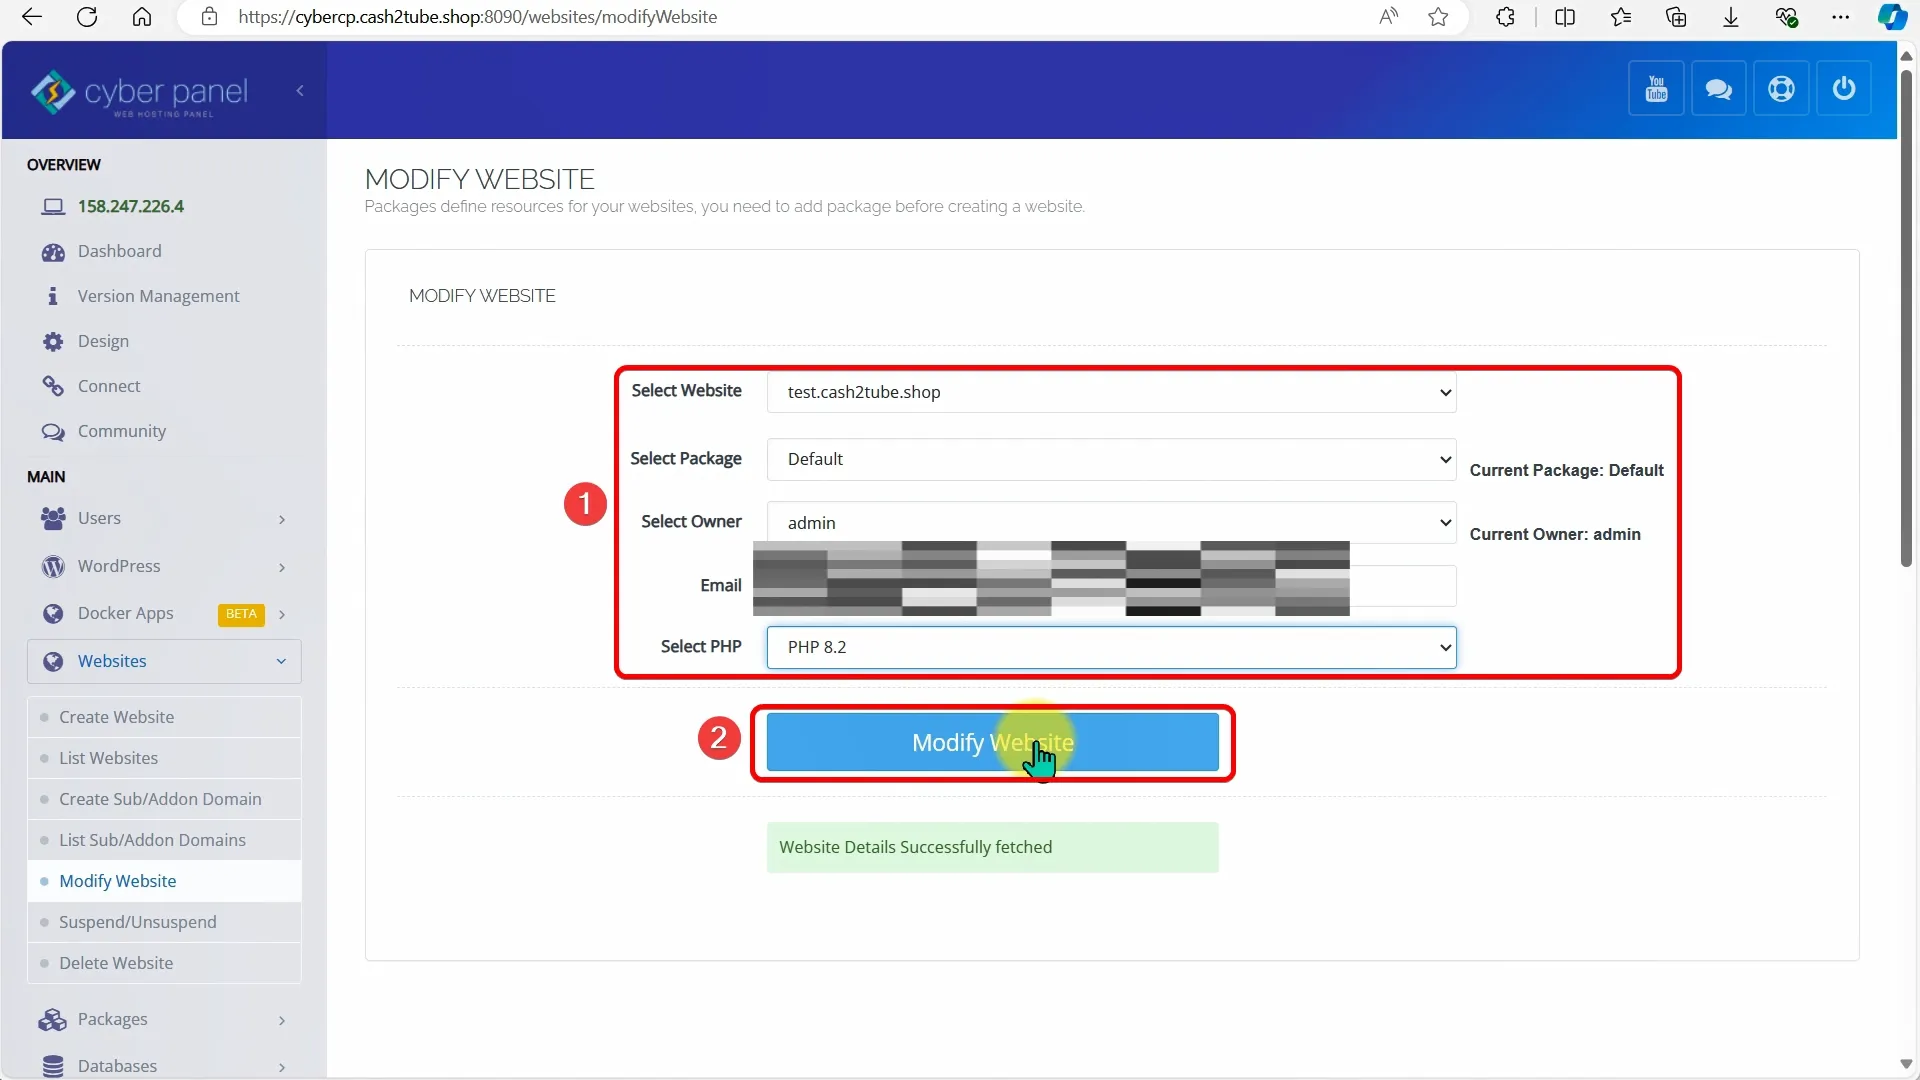Click the YouTube icon in header
The image size is (1920, 1080).
pos(1656,89)
